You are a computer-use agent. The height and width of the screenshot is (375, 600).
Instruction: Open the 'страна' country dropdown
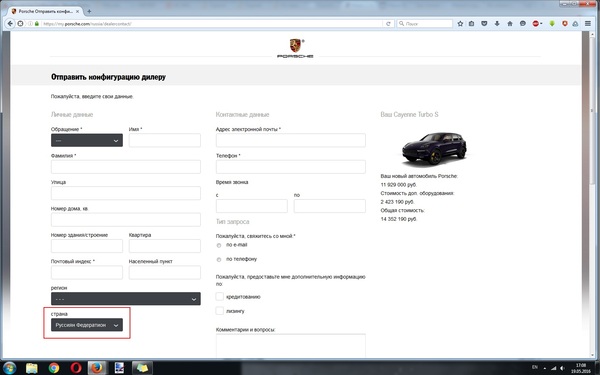tap(87, 325)
